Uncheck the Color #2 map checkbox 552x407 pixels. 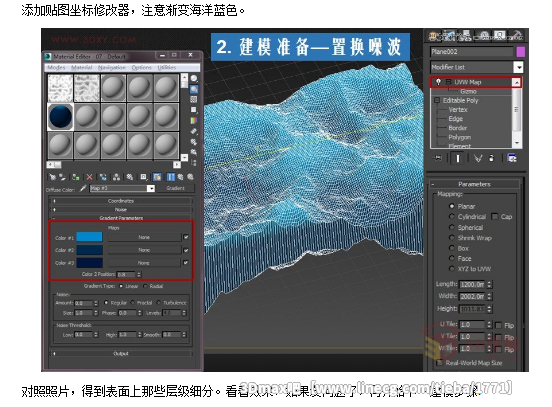coord(186,250)
